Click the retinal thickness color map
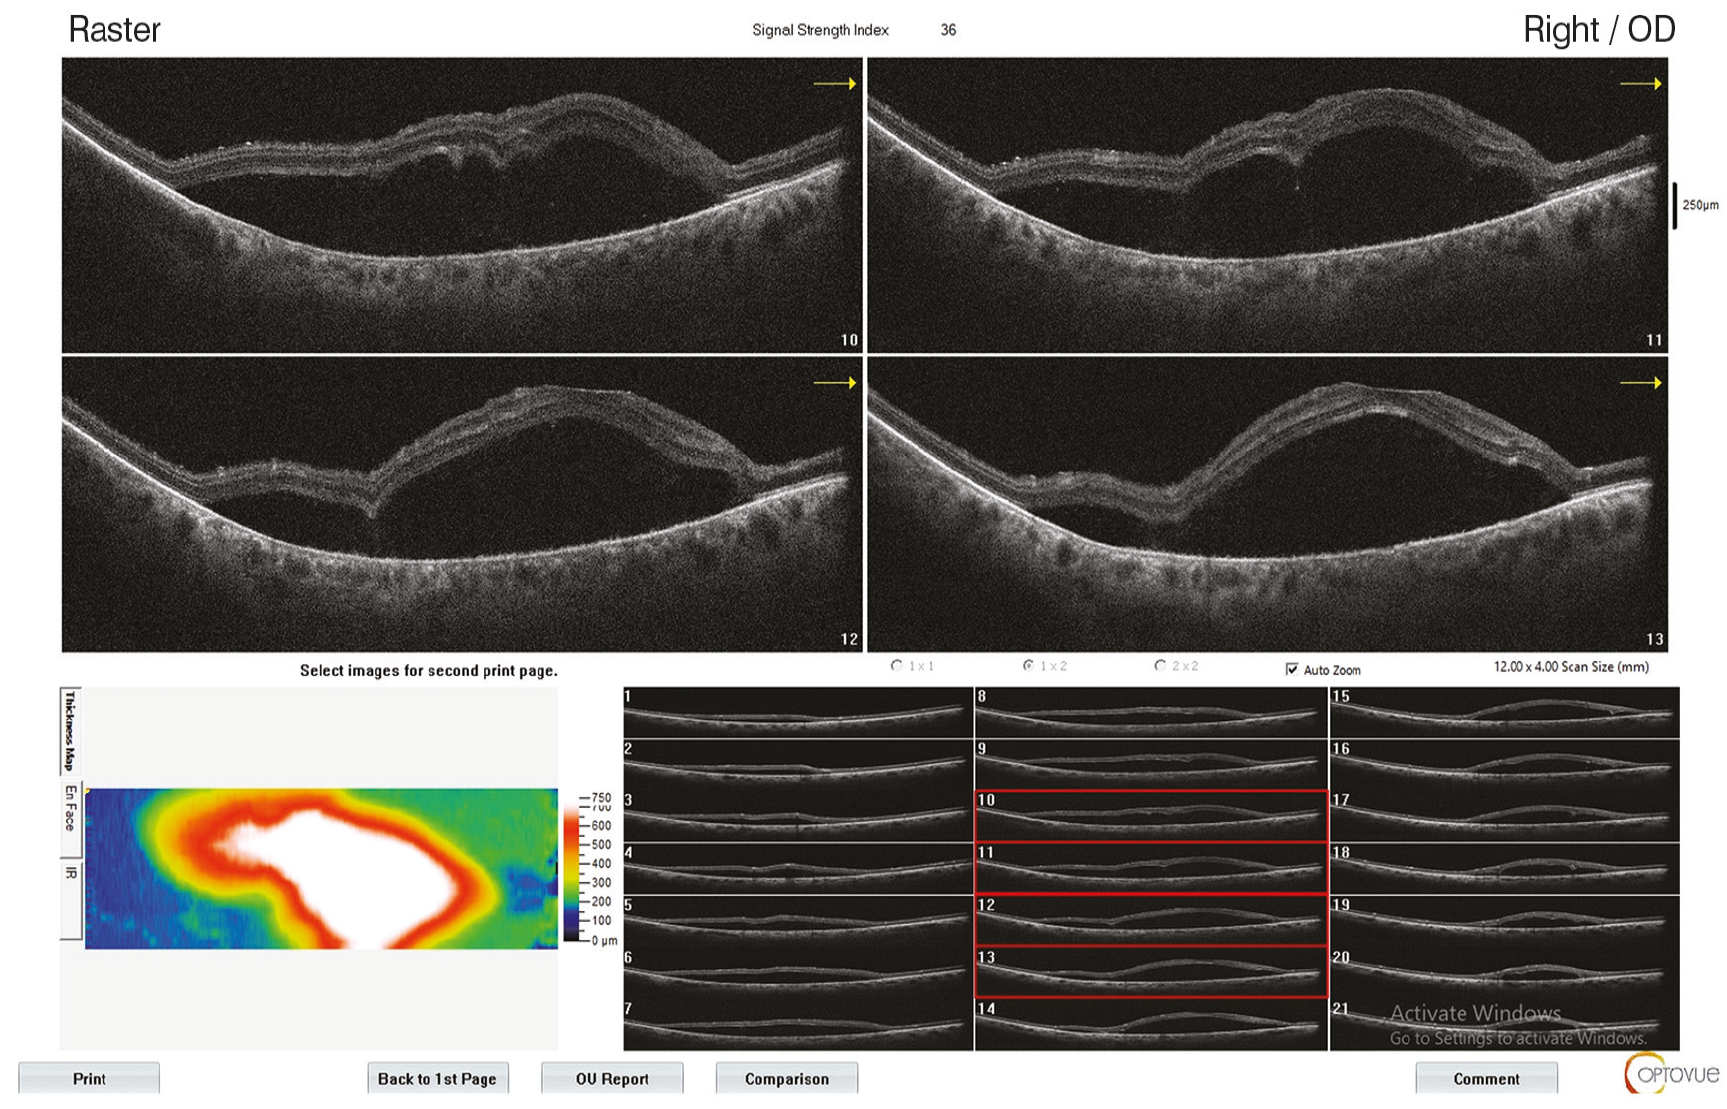The width and height of the screenshot is (1727, 1109). [x=321, y=868]
